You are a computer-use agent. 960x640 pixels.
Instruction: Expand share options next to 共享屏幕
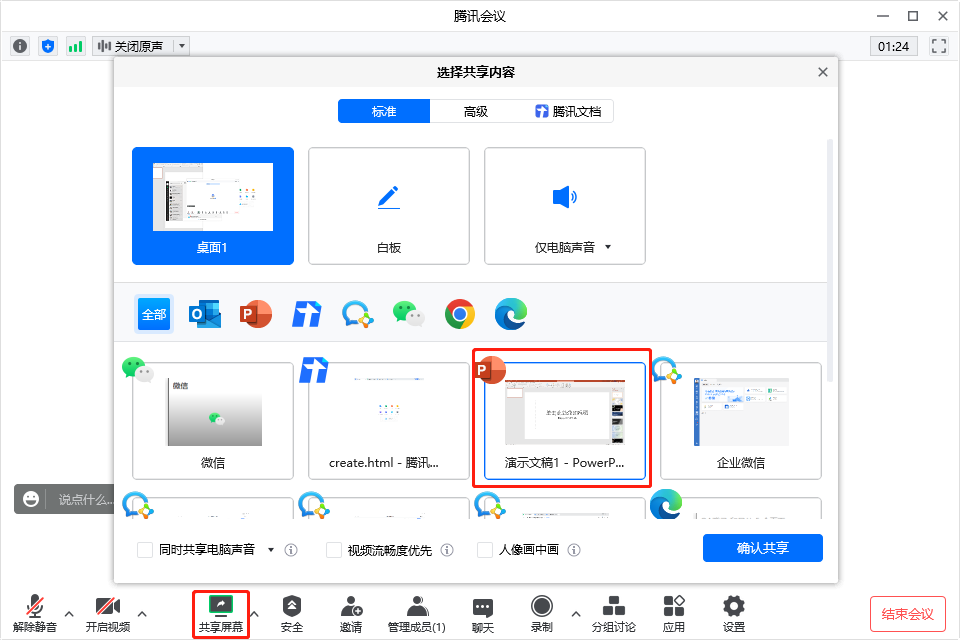pos(255,614)
